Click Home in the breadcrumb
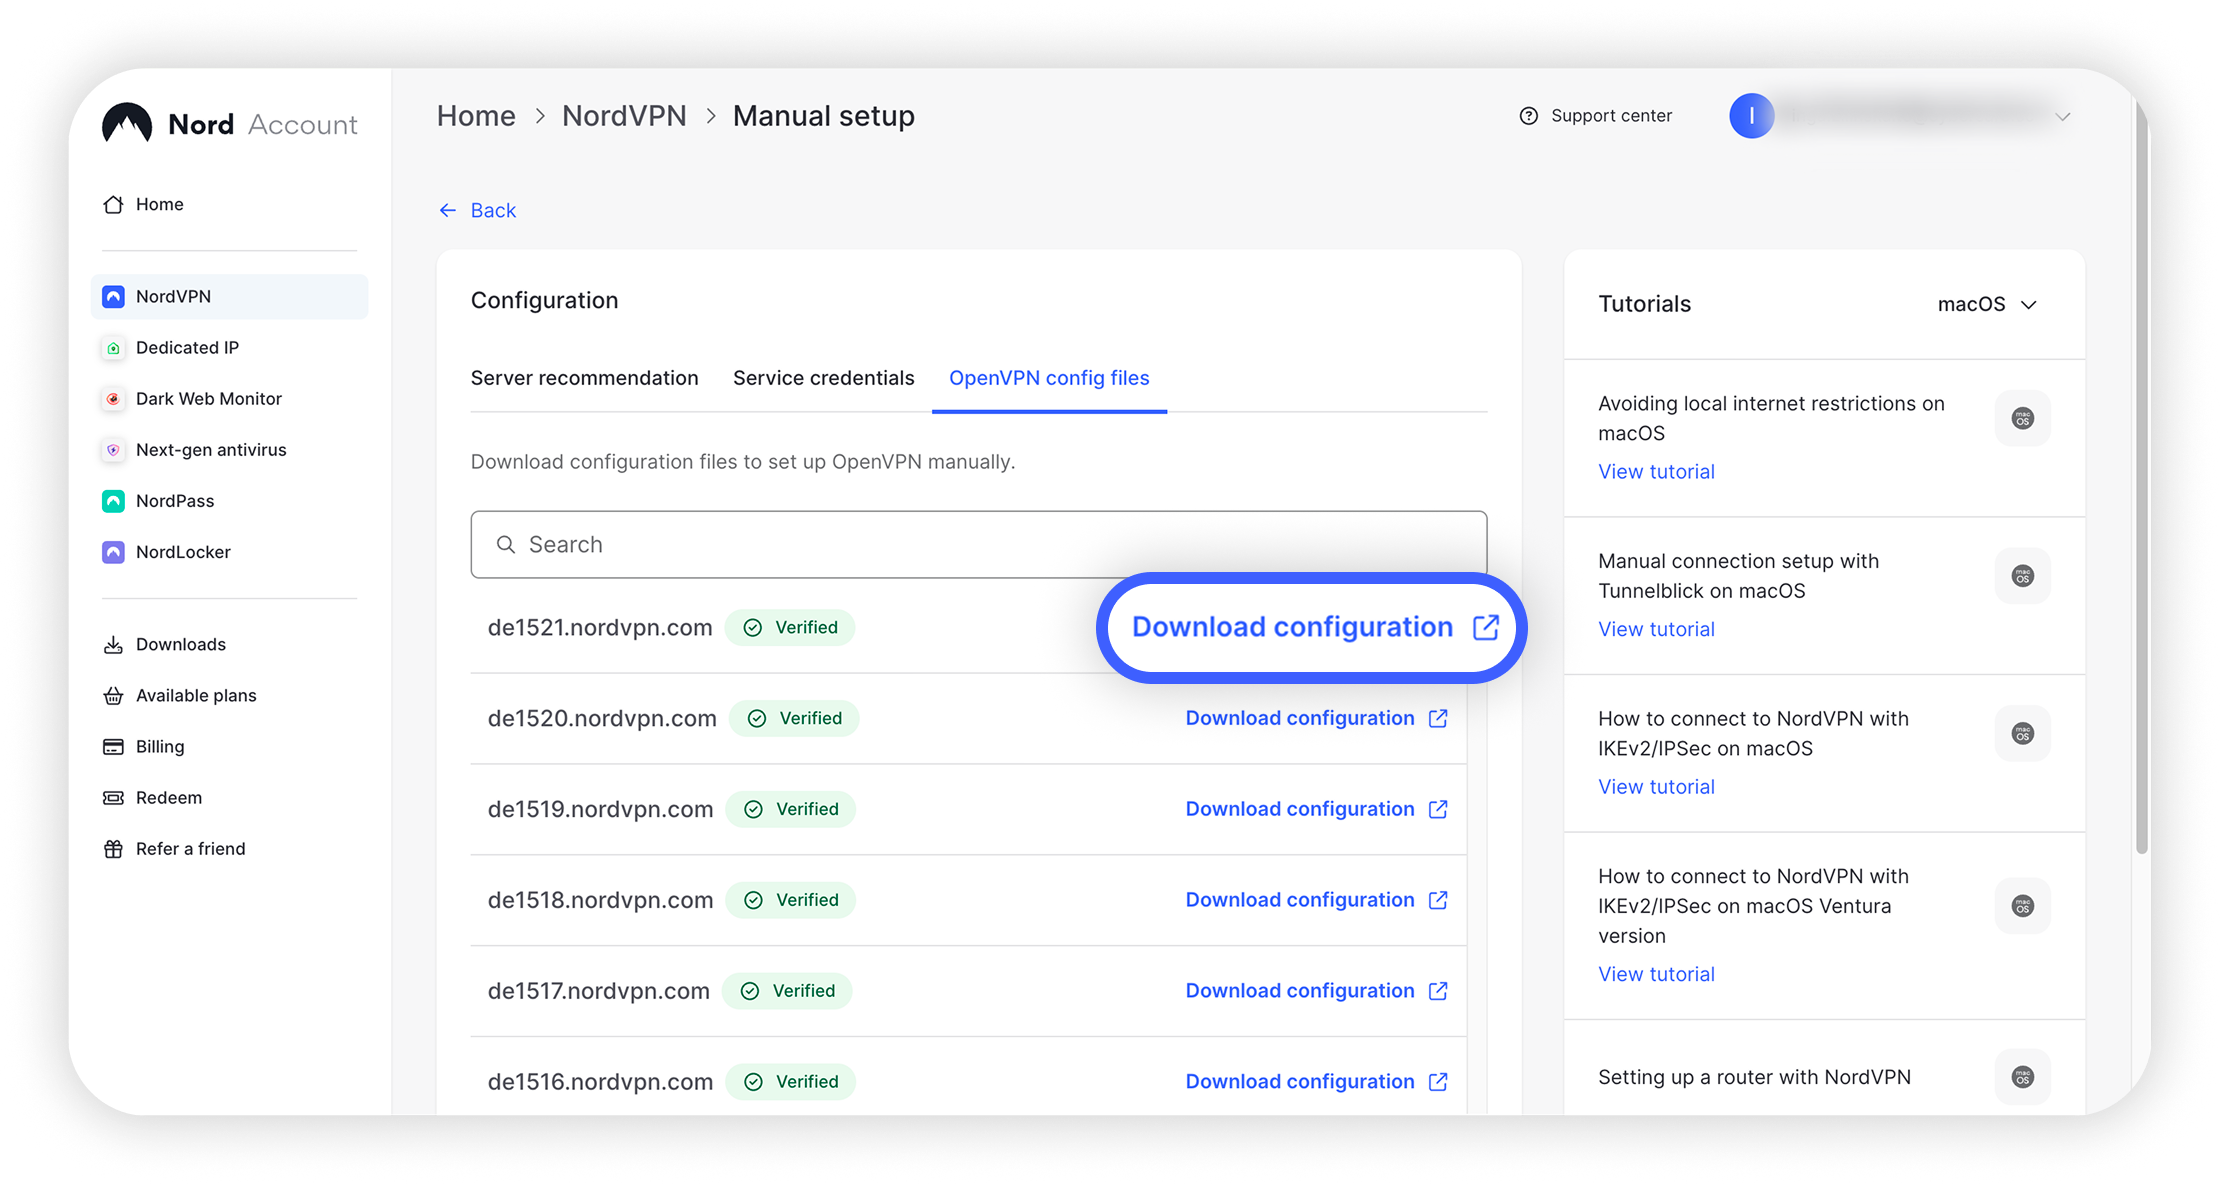Screen dimensions: 2220x1184 pos(476,116)
